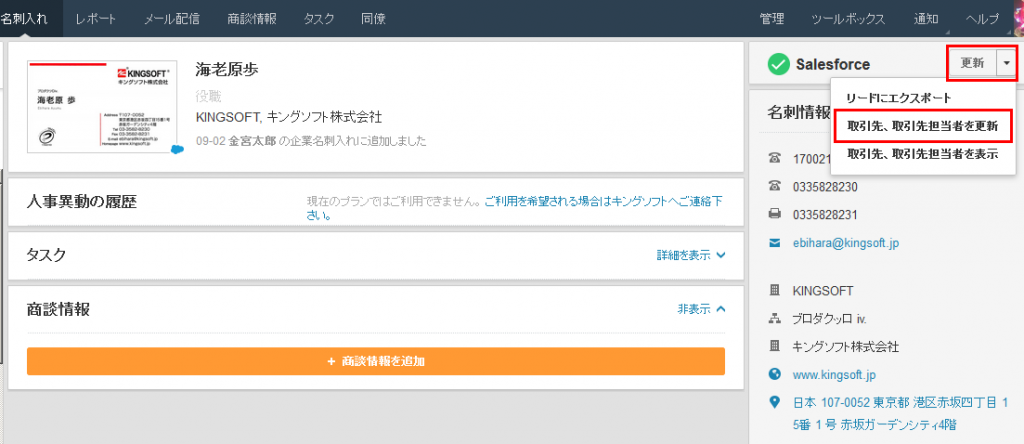
Task: Open the www.kingsoft.jp link
Action: click(x=834, y=375)
